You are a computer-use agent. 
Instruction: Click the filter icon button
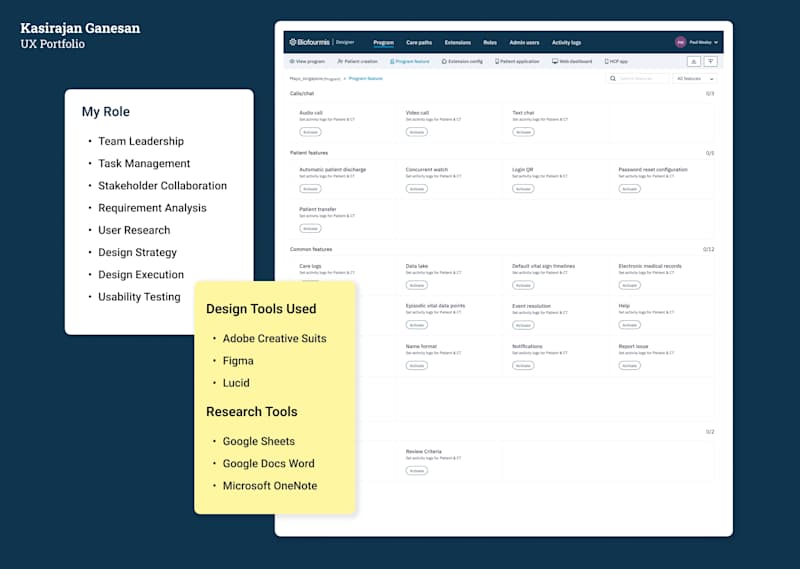pyautogui.click(x=711, y=61)
